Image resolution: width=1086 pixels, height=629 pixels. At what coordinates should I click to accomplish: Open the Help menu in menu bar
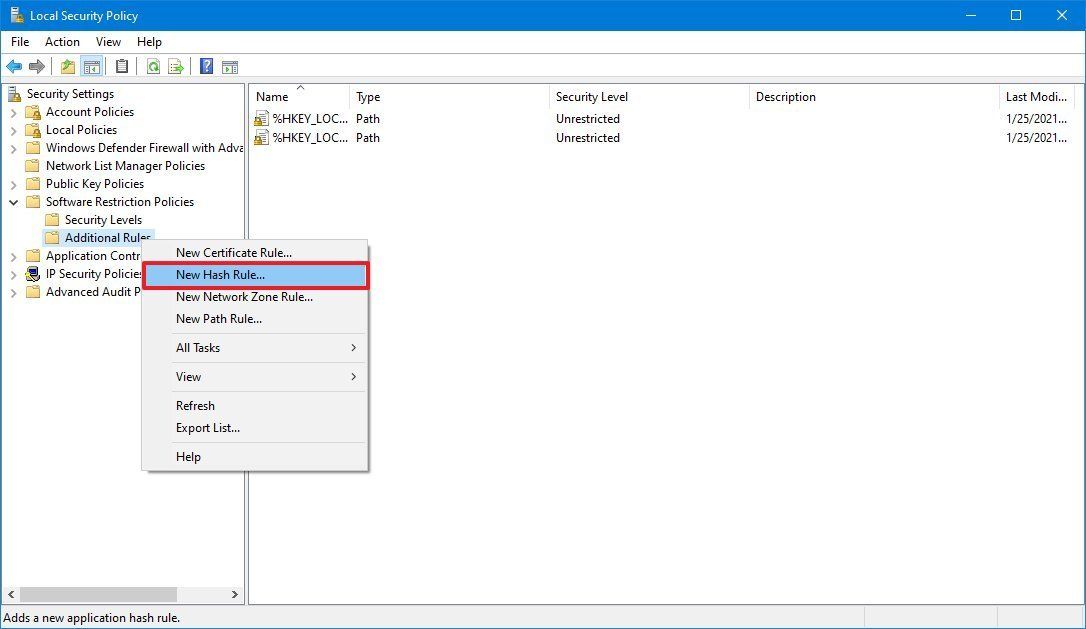(x=149, y=42)
